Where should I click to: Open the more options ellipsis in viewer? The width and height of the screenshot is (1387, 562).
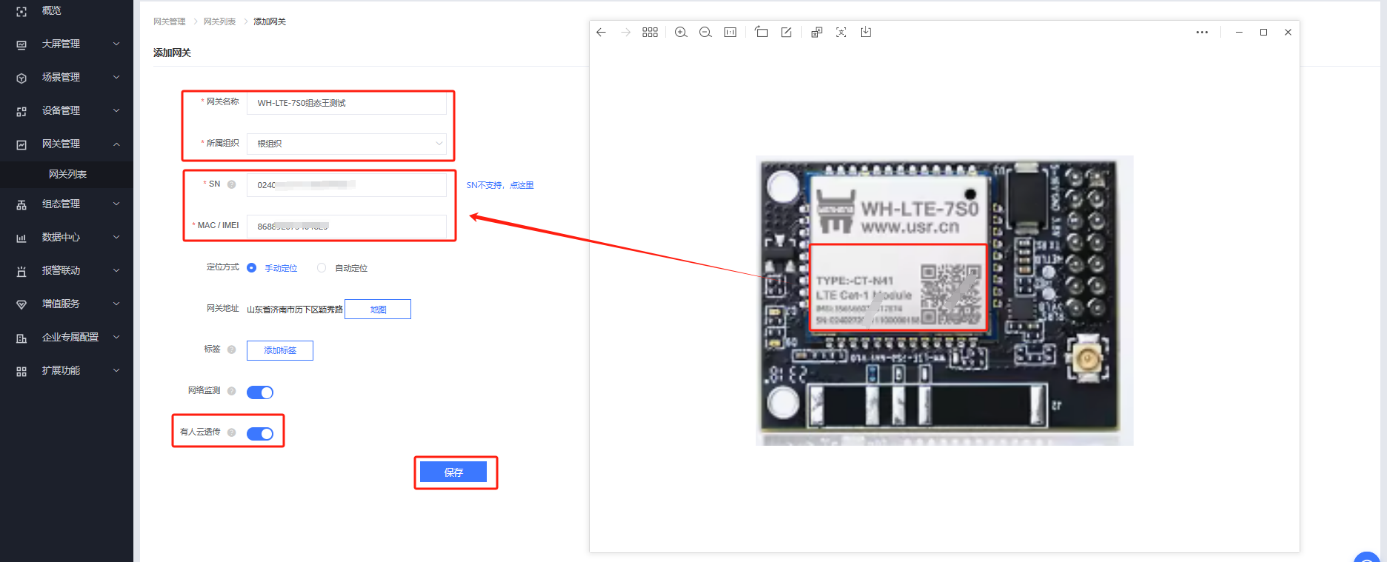point(1202,32)
